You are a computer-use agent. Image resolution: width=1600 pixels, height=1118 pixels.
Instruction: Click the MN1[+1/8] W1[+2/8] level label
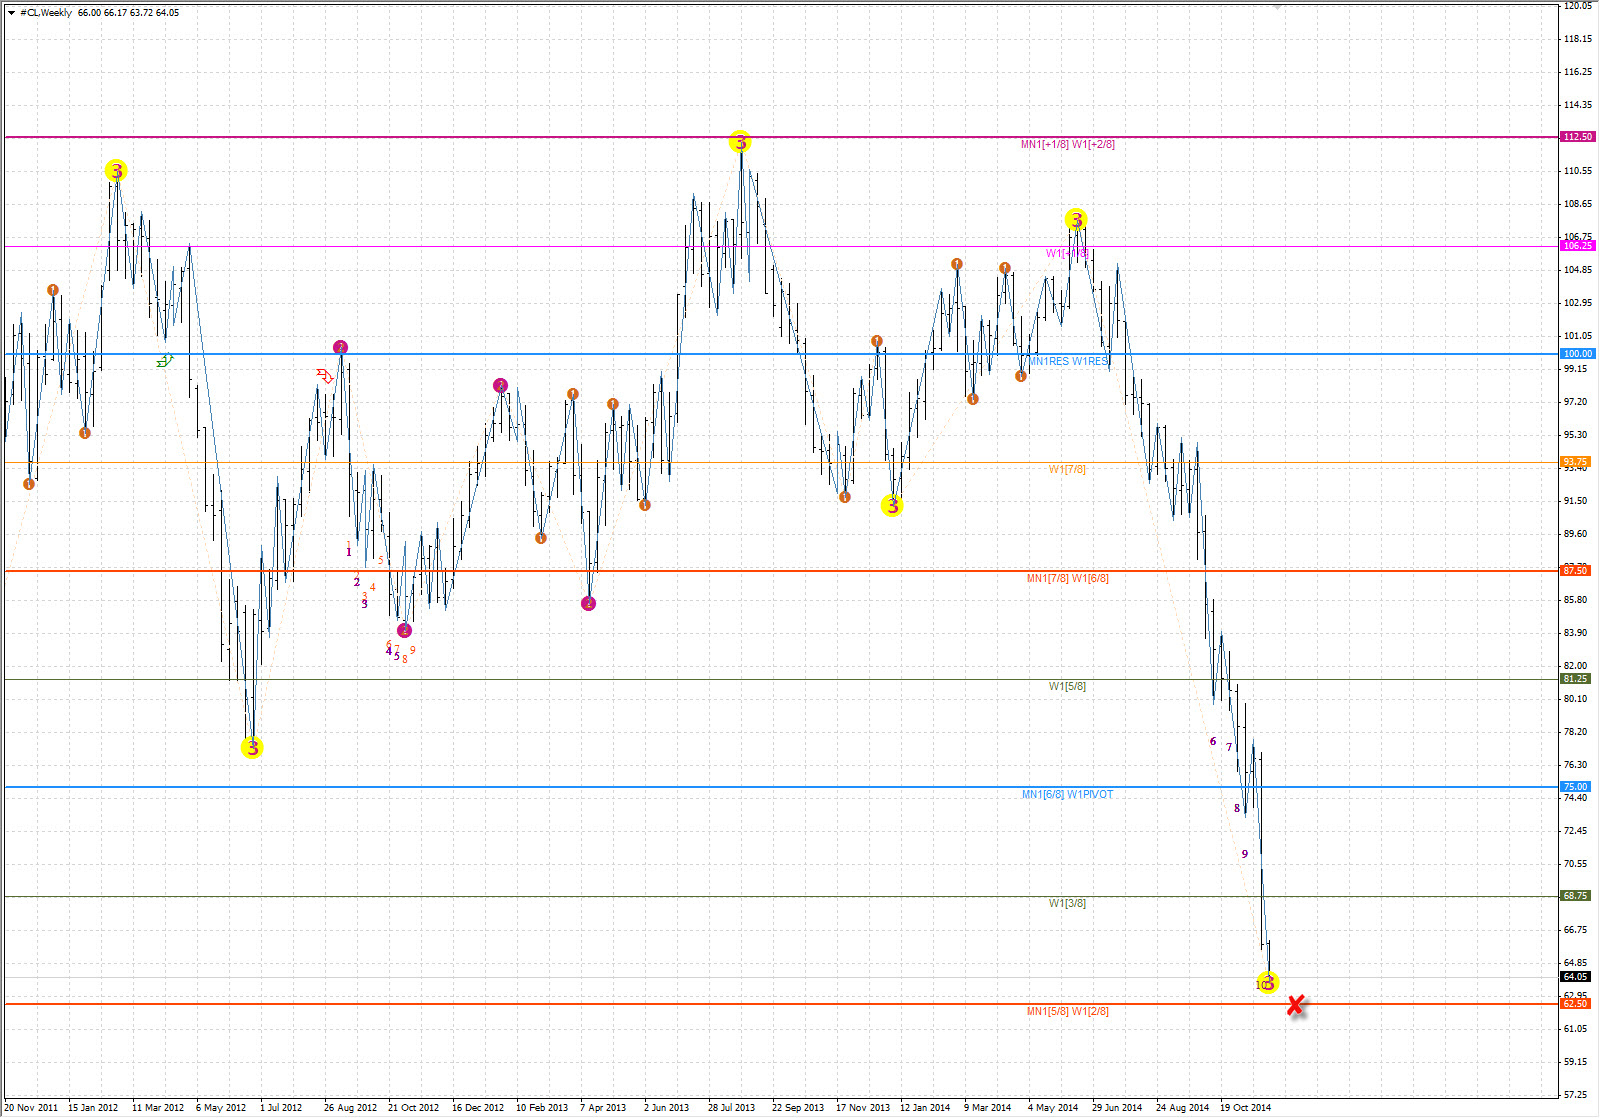(1067, 145)
